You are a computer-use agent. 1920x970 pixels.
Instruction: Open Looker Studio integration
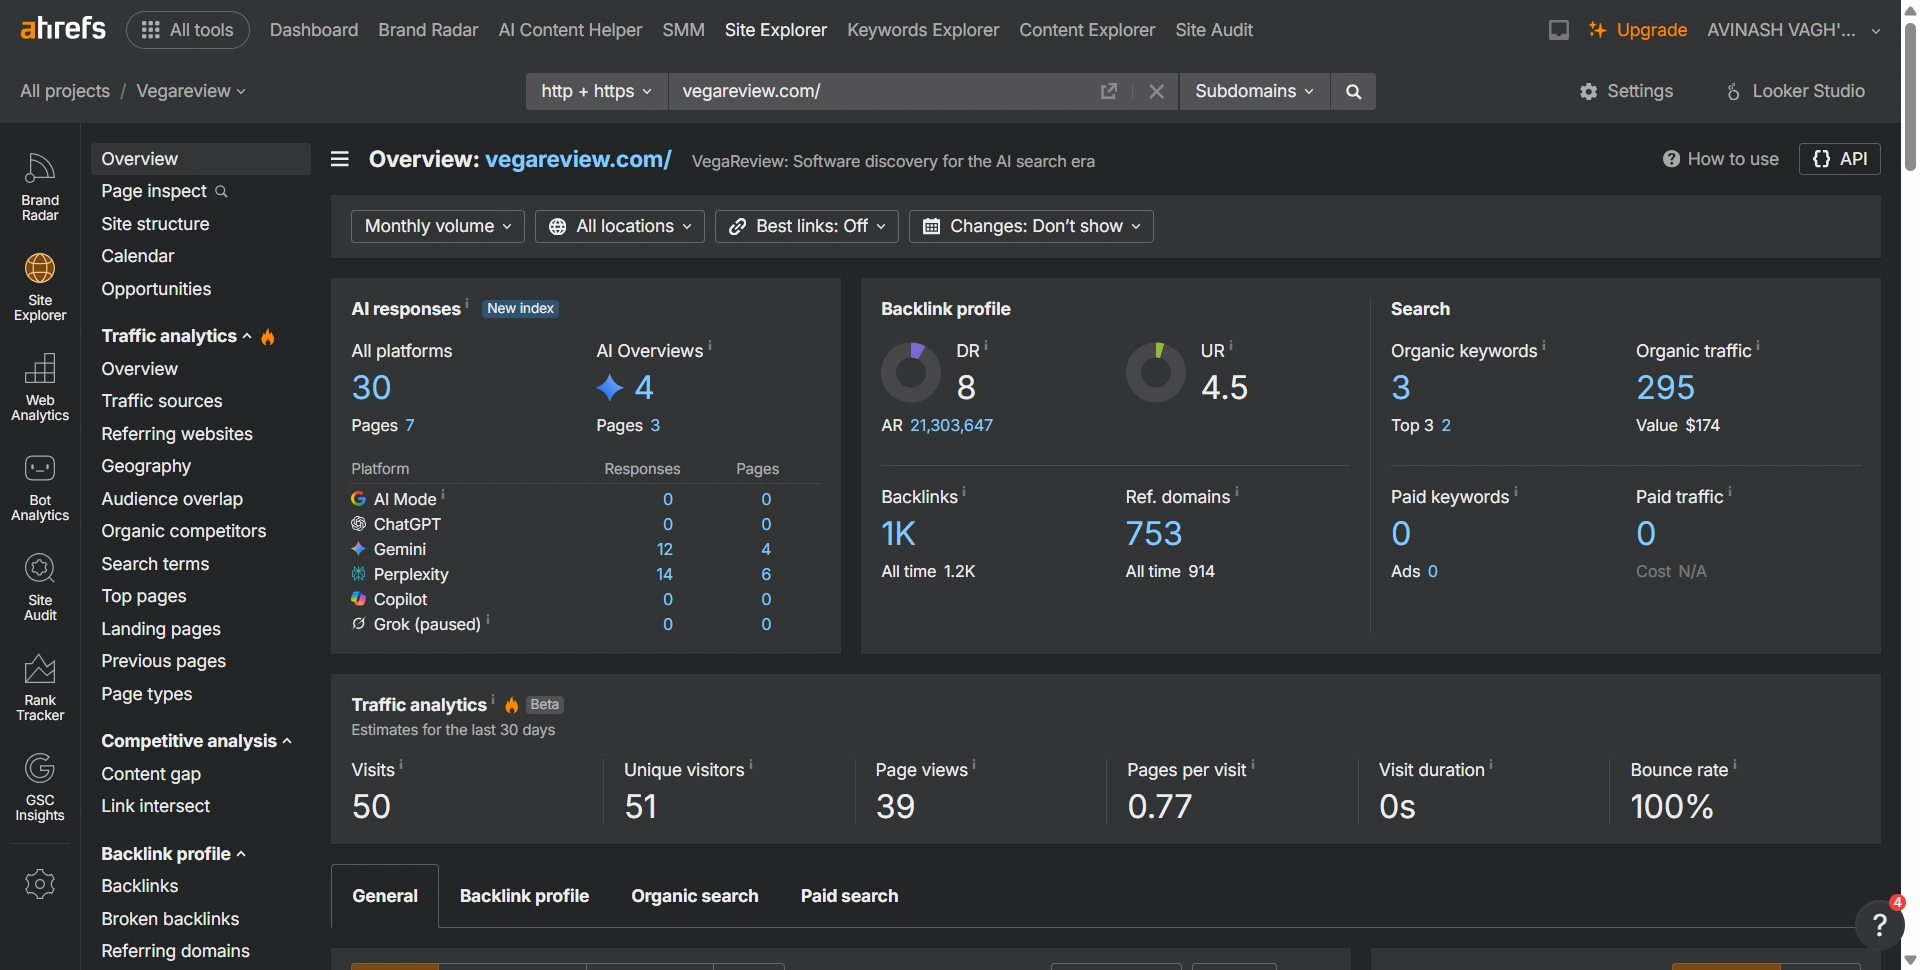pos(1796,91)
